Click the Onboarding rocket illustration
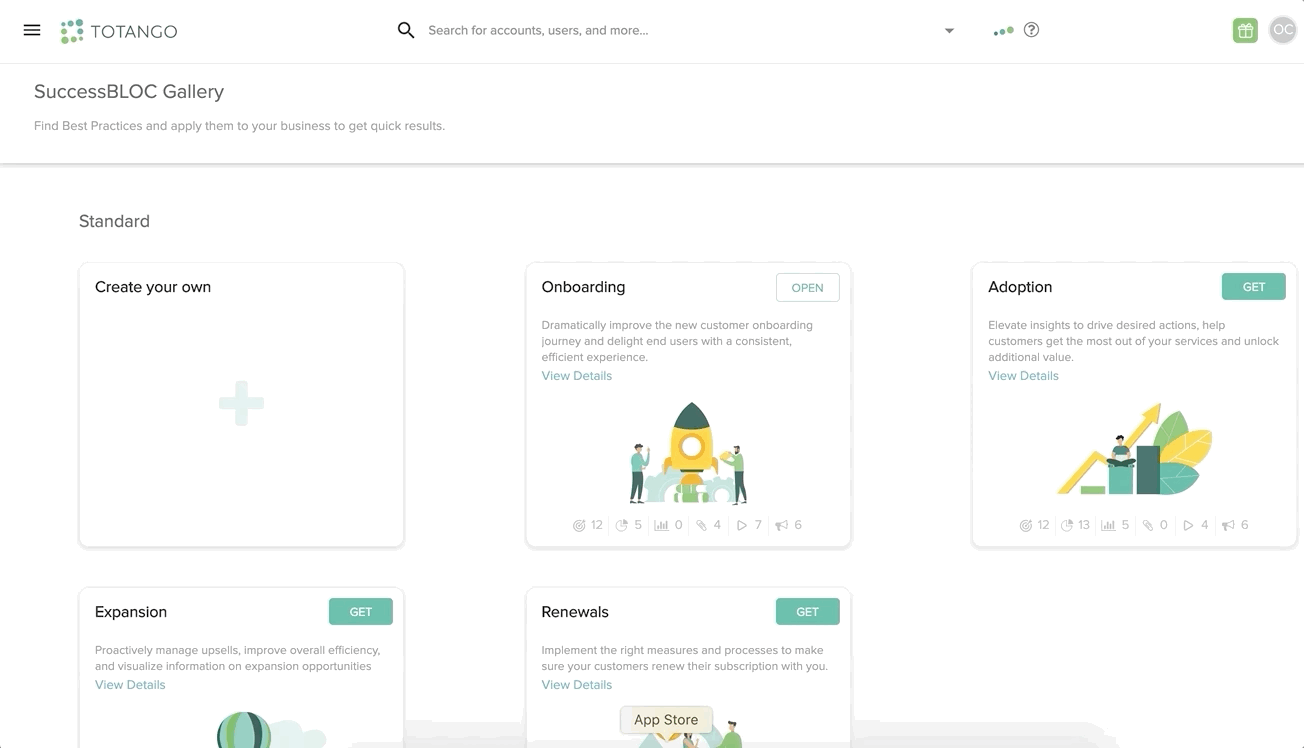The height and width of the screenshot is (748, 1304). pyautogui.click(x=688, y=453)
